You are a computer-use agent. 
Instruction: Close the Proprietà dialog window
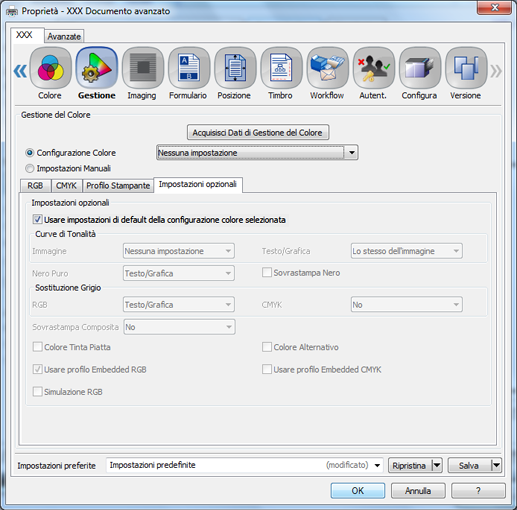click(495, 8)
